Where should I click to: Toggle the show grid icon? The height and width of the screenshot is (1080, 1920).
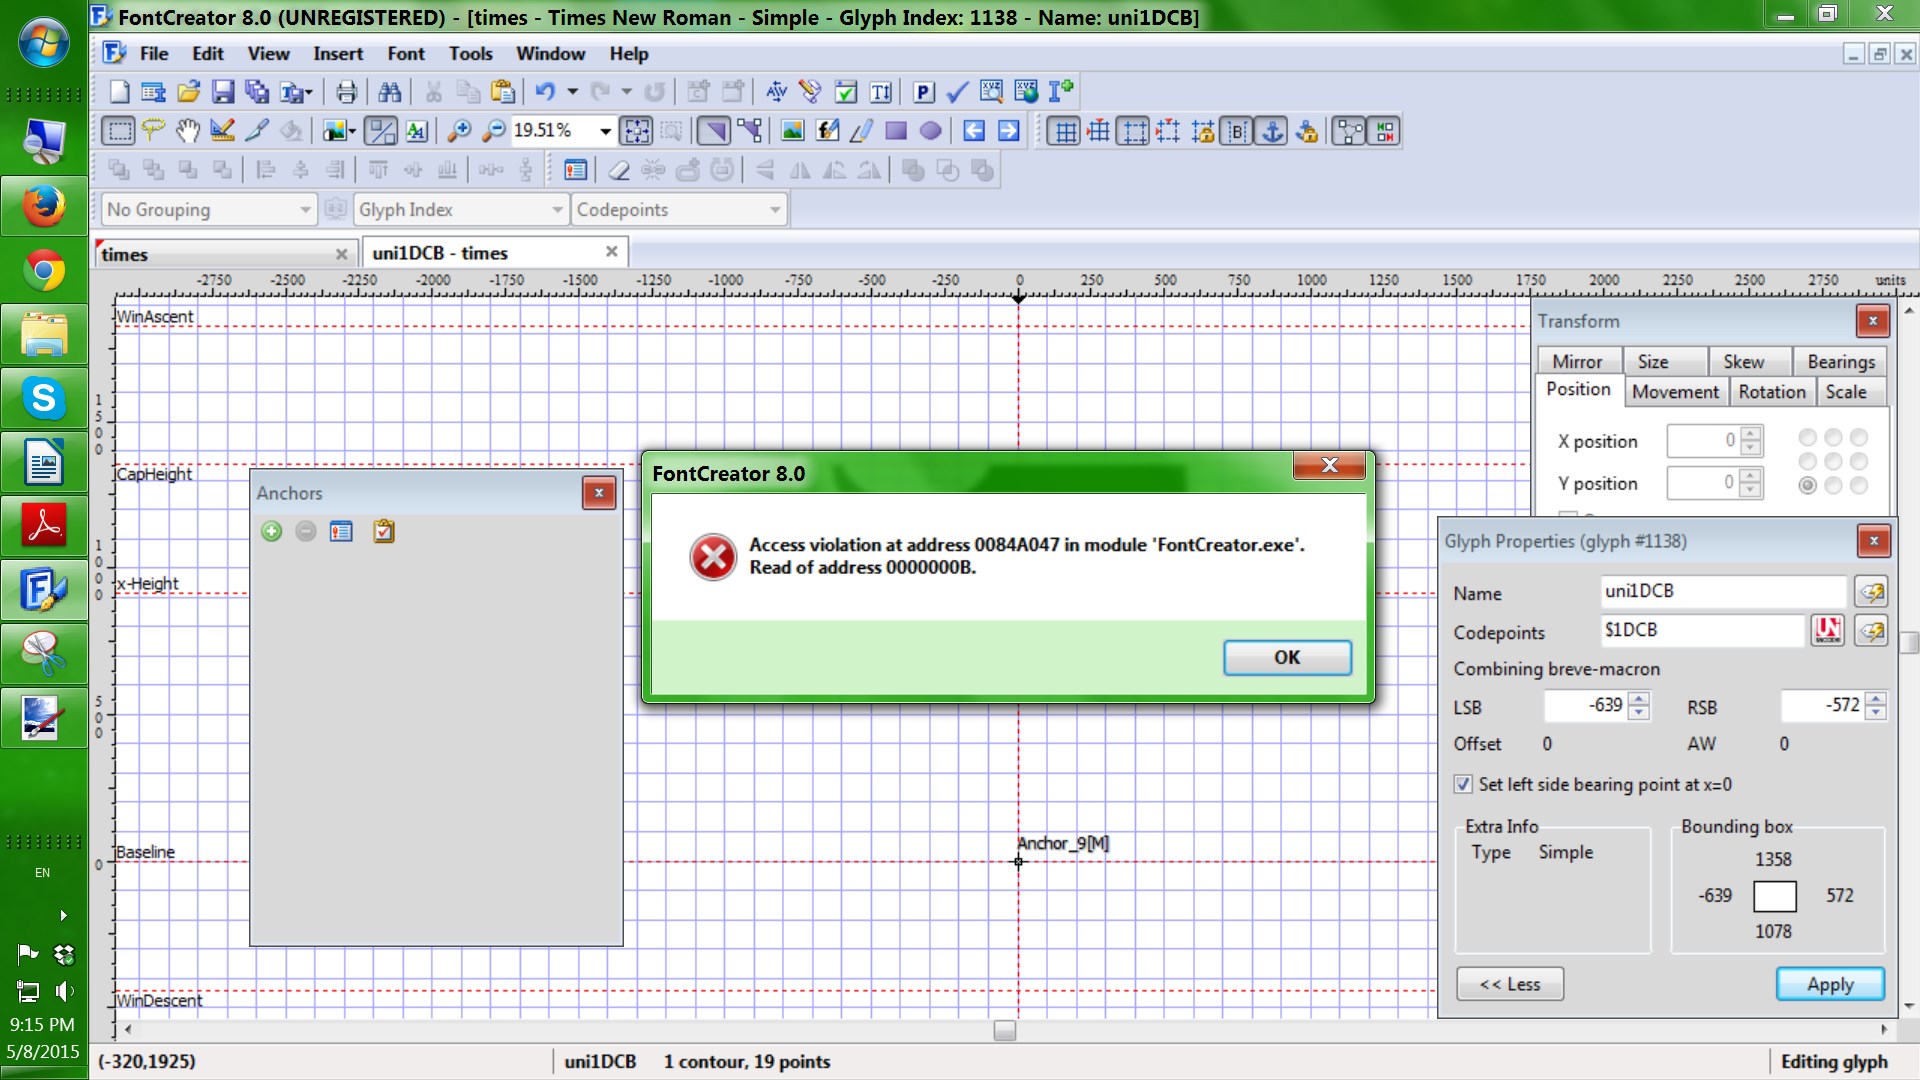click(x=1064, y=131)
